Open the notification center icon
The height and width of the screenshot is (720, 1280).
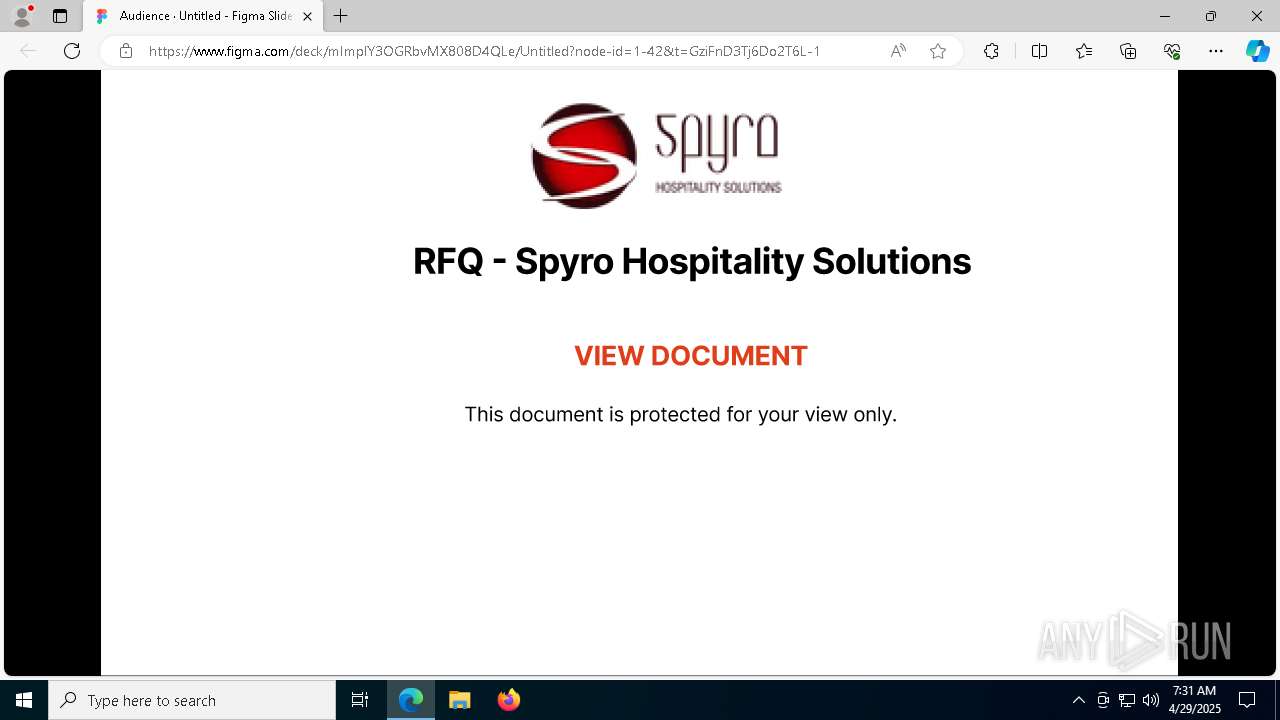[x=1247, y=700]
